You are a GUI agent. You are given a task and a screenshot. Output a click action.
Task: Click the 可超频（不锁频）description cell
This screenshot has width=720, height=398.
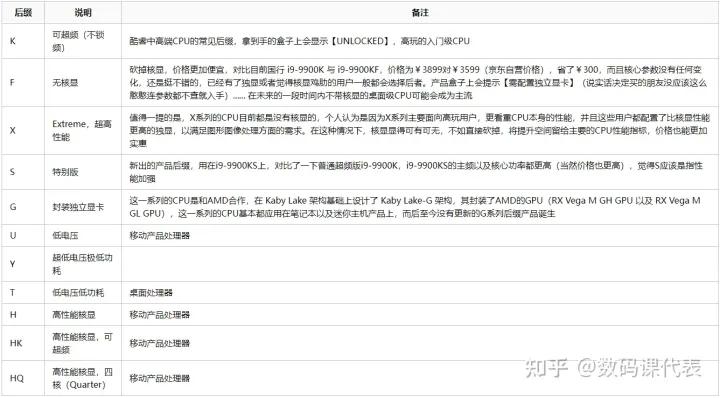83,41
